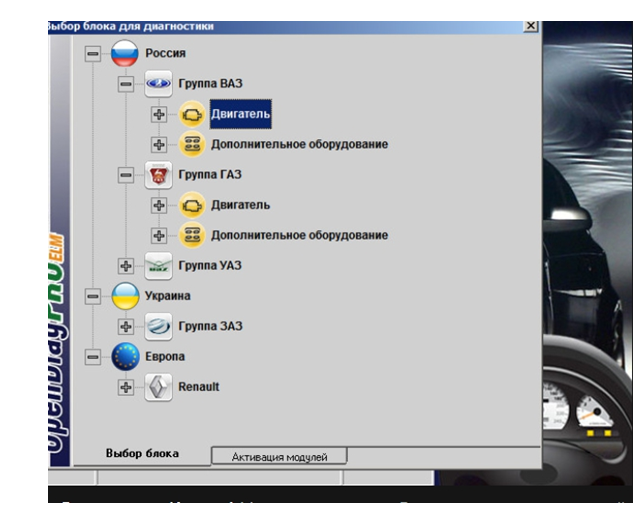Select the Группа ЗАЗ label
644x511 pixels.
210,327
